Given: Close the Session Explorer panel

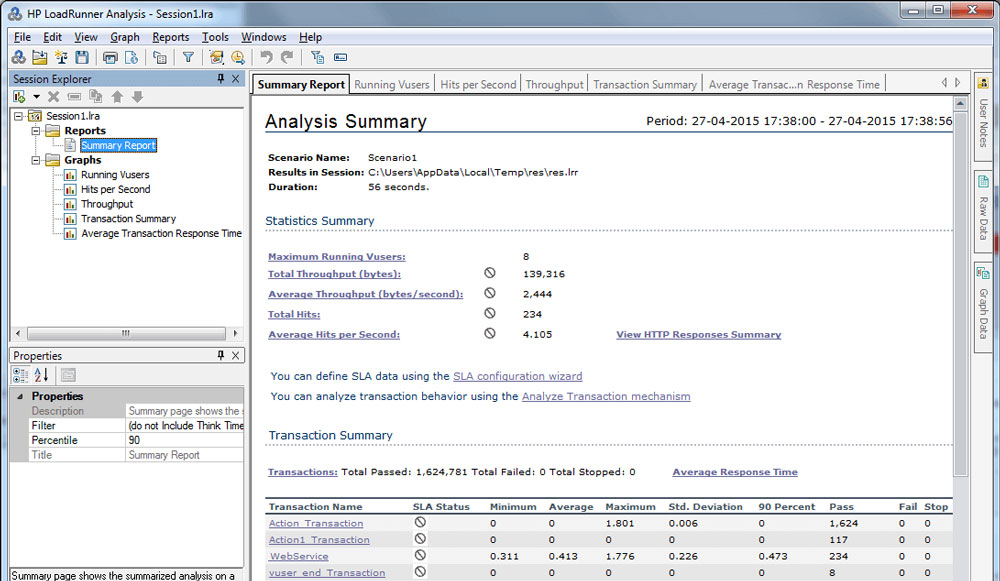Looking at the screenshot, I should coord(235,78).
